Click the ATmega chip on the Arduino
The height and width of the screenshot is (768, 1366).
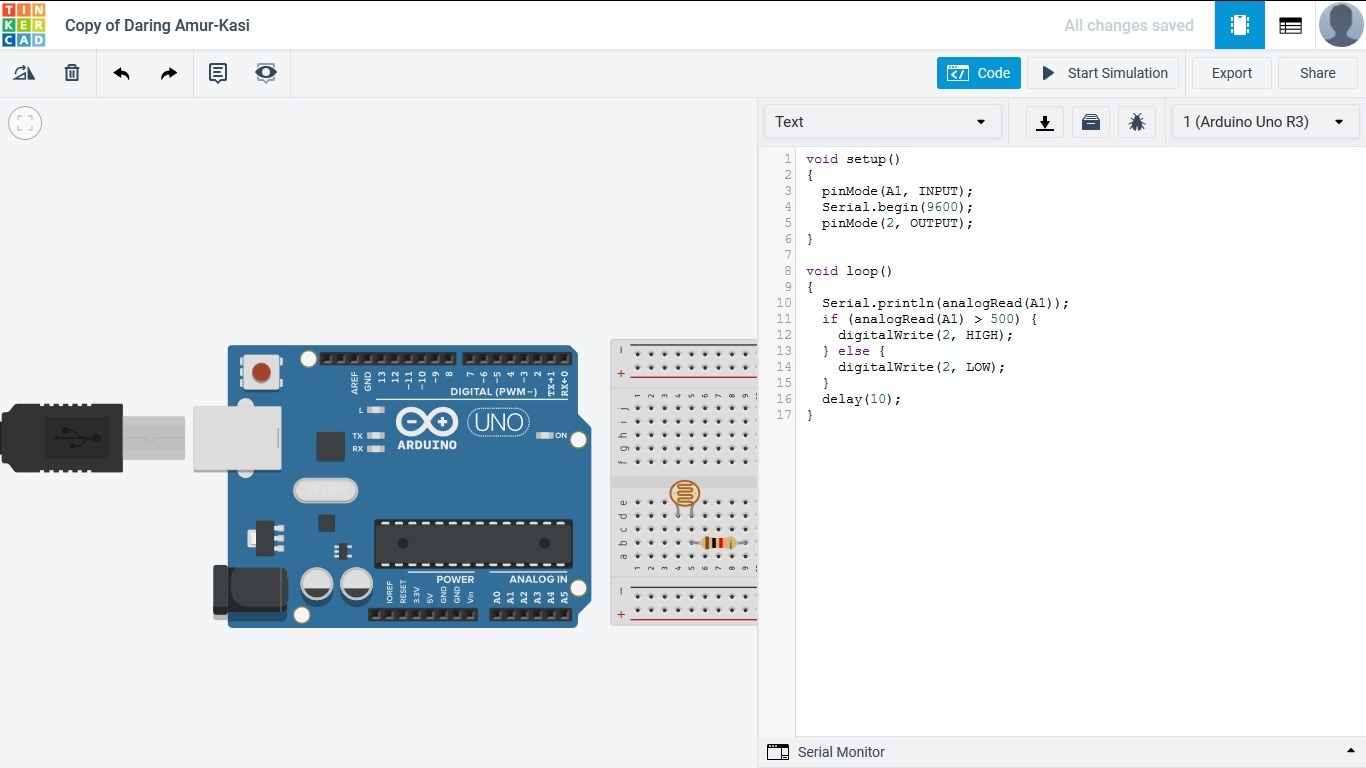coord(473,543)
